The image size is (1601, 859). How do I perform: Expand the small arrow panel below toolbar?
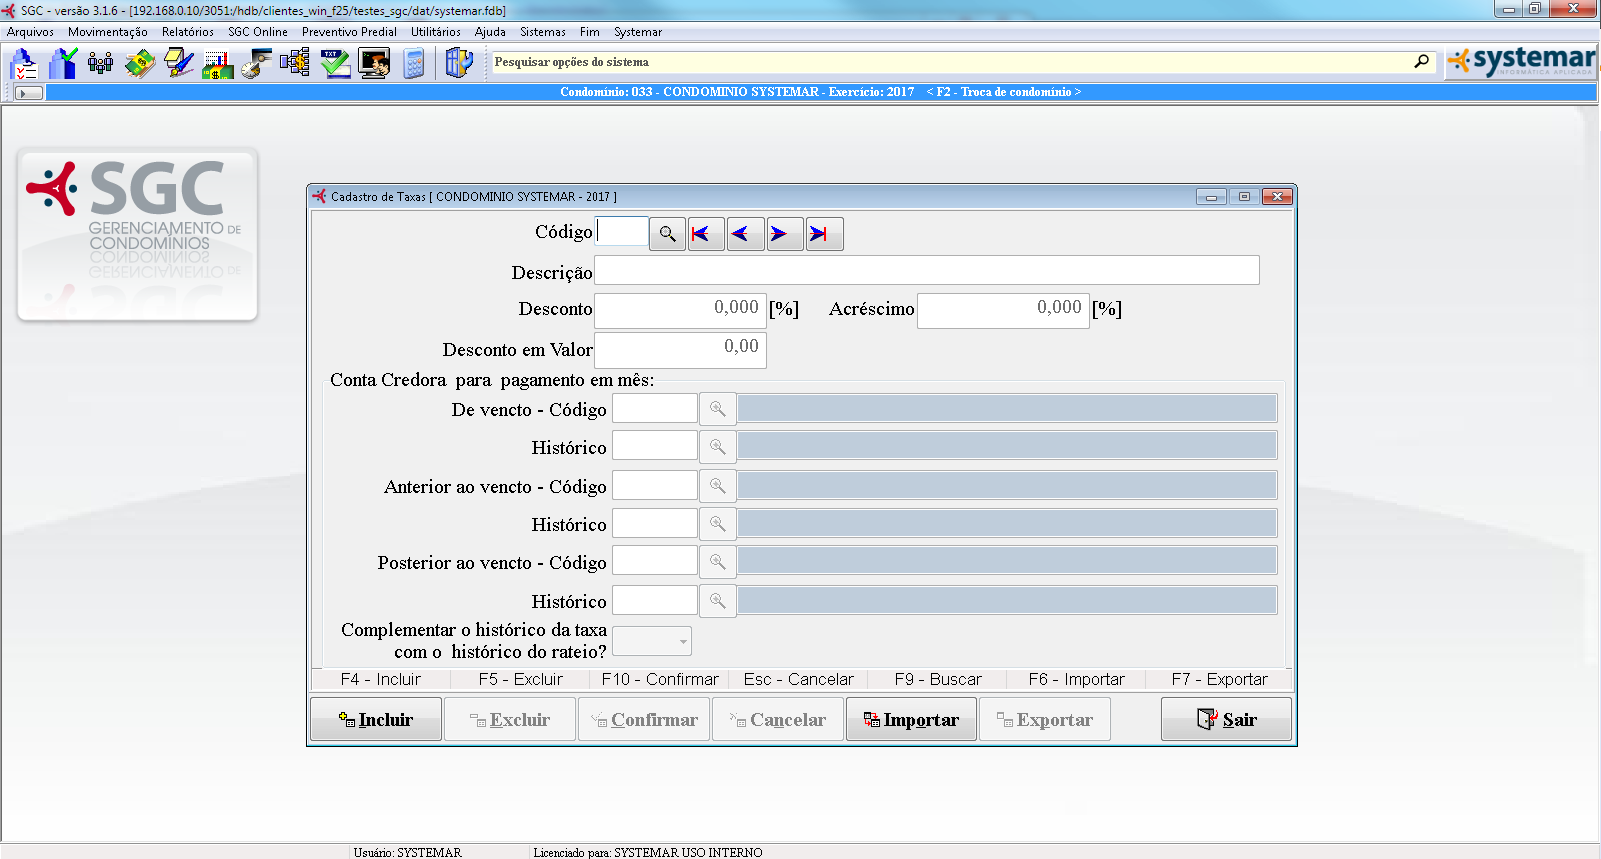coord(29,93)
